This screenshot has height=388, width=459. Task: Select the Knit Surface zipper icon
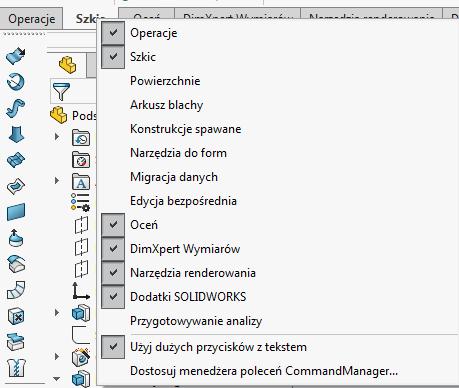16,368
